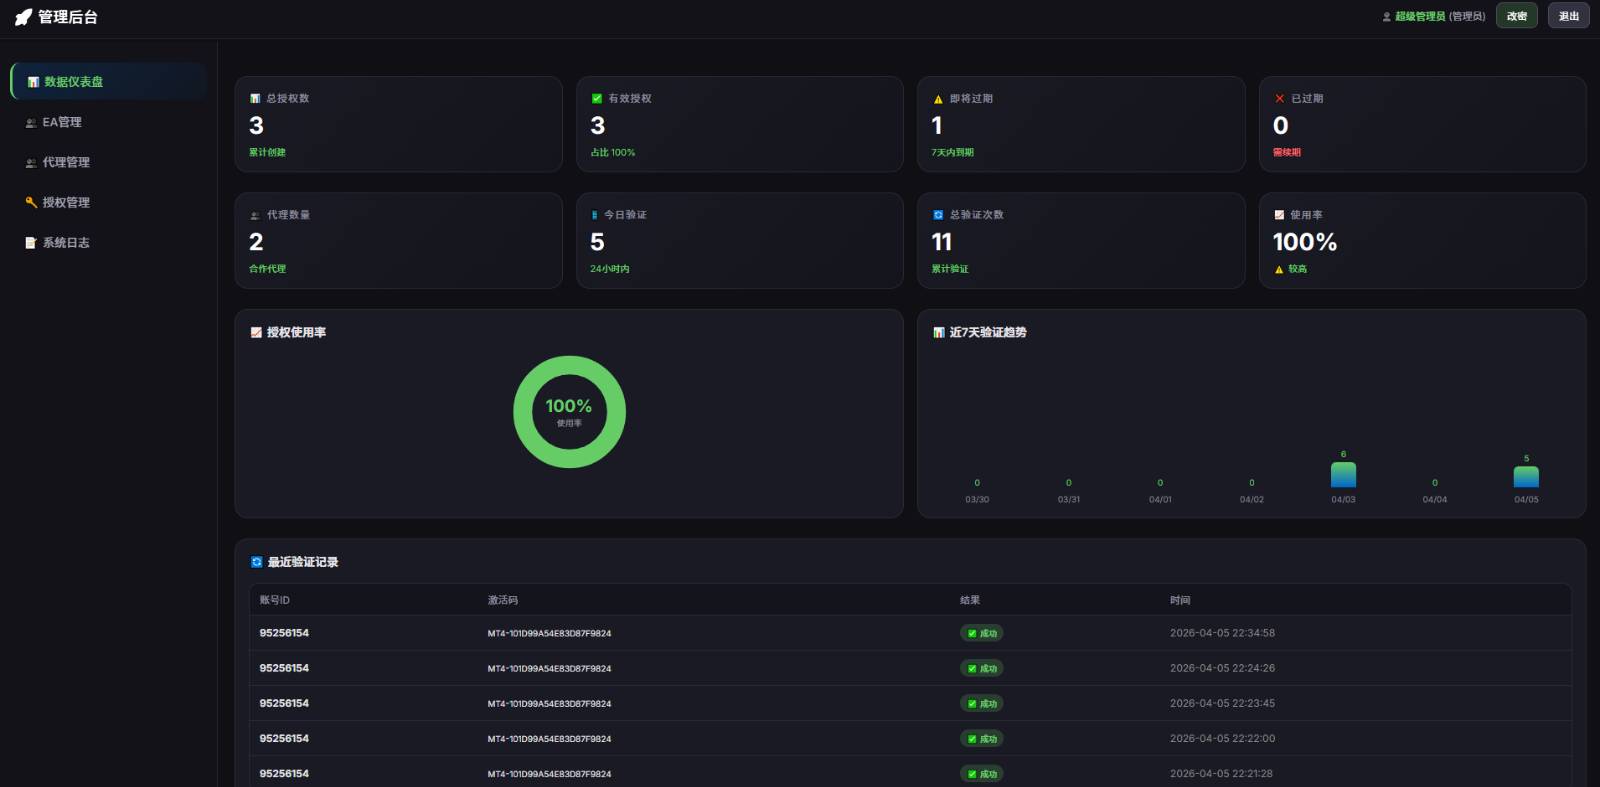
Task: Click the 退出 logout button
Action: 1569,16
